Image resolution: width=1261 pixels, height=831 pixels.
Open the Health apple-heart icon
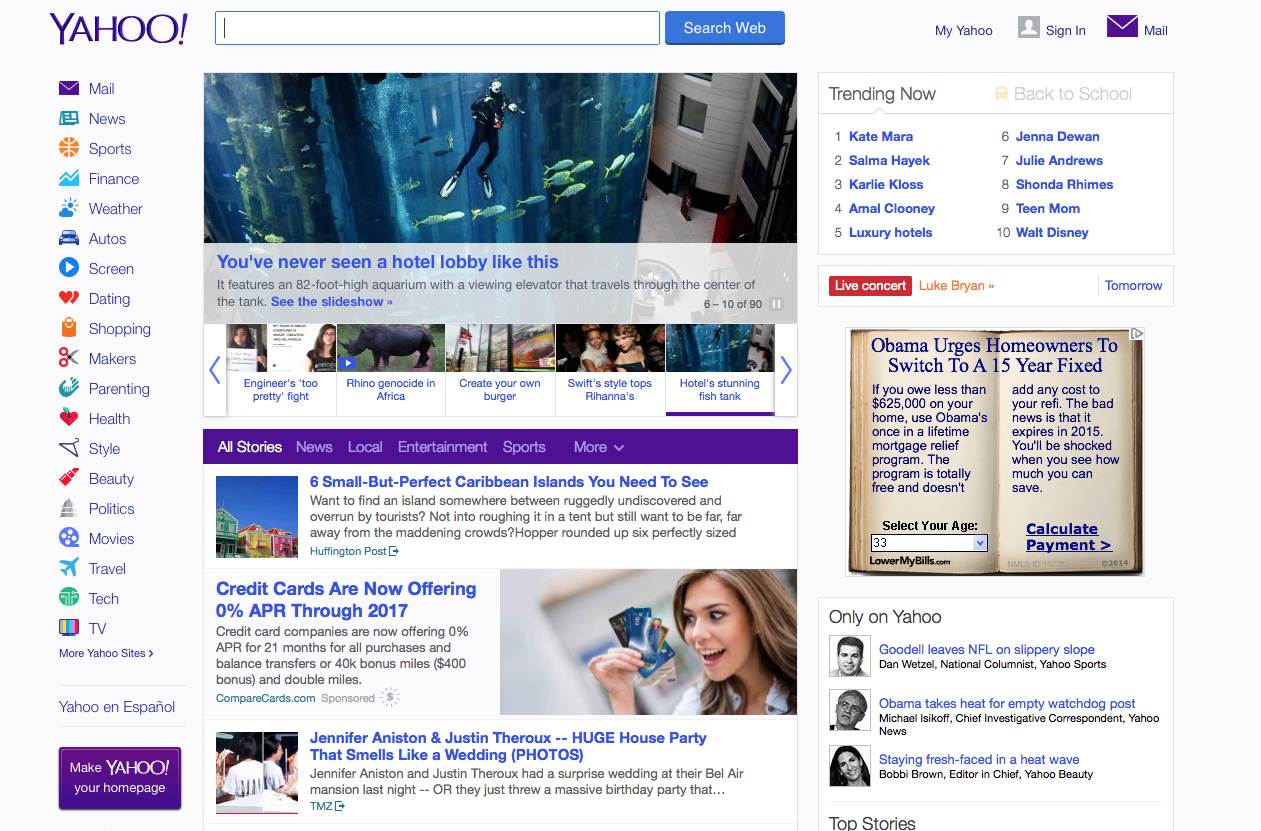coord(69,418)
